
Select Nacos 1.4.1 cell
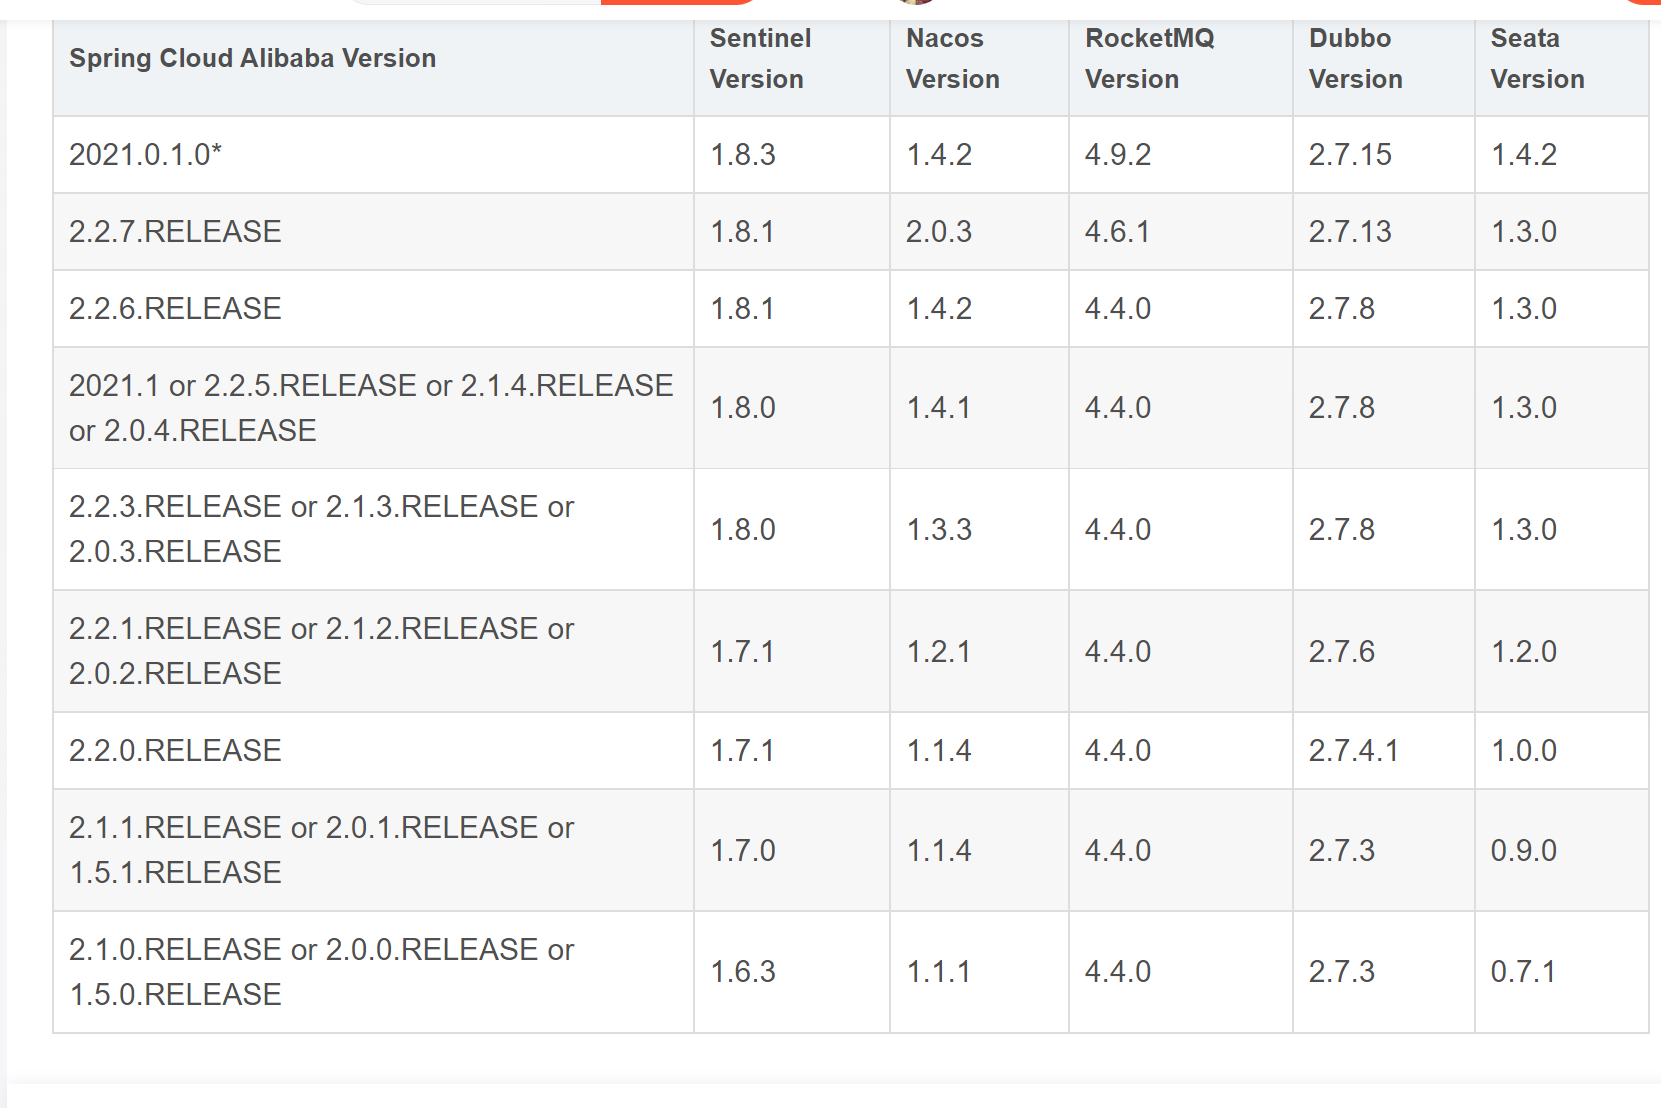click(x=979, y=408)
